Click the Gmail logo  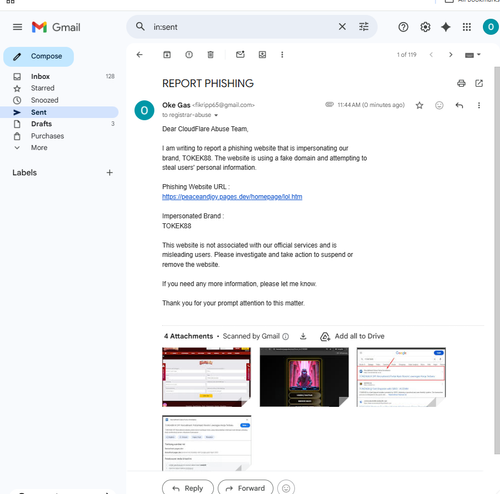(56, 27)
